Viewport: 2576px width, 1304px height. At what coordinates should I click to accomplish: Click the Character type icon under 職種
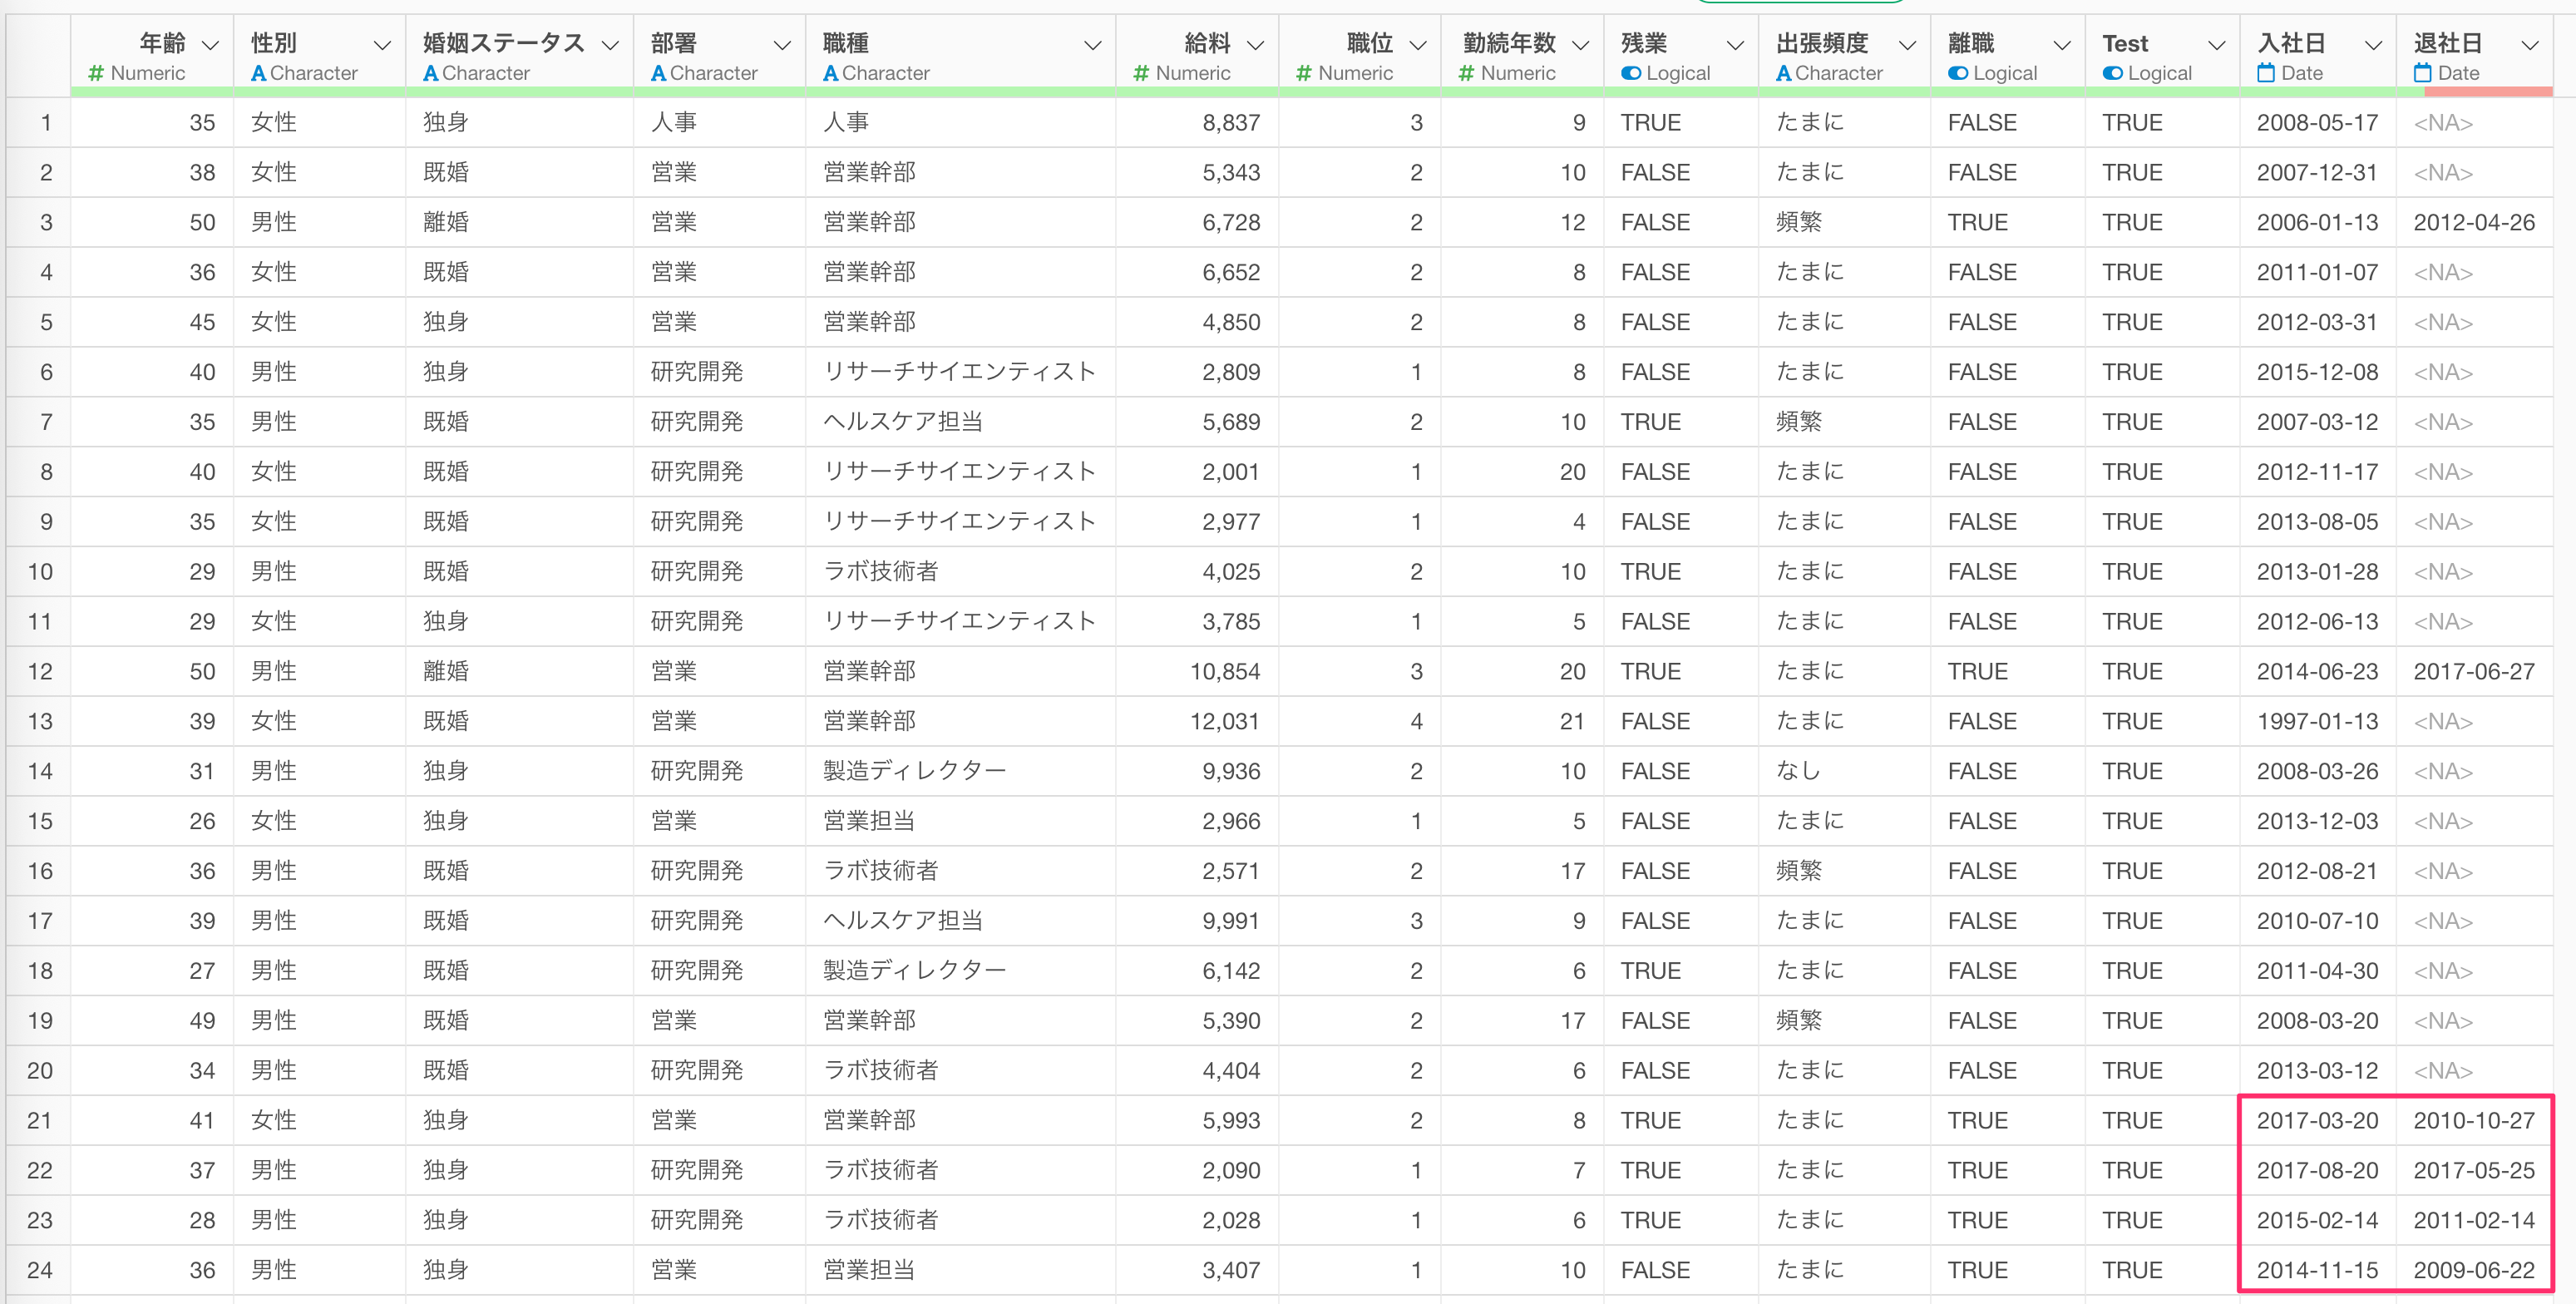pyautogui.click(x=830, y=73)
